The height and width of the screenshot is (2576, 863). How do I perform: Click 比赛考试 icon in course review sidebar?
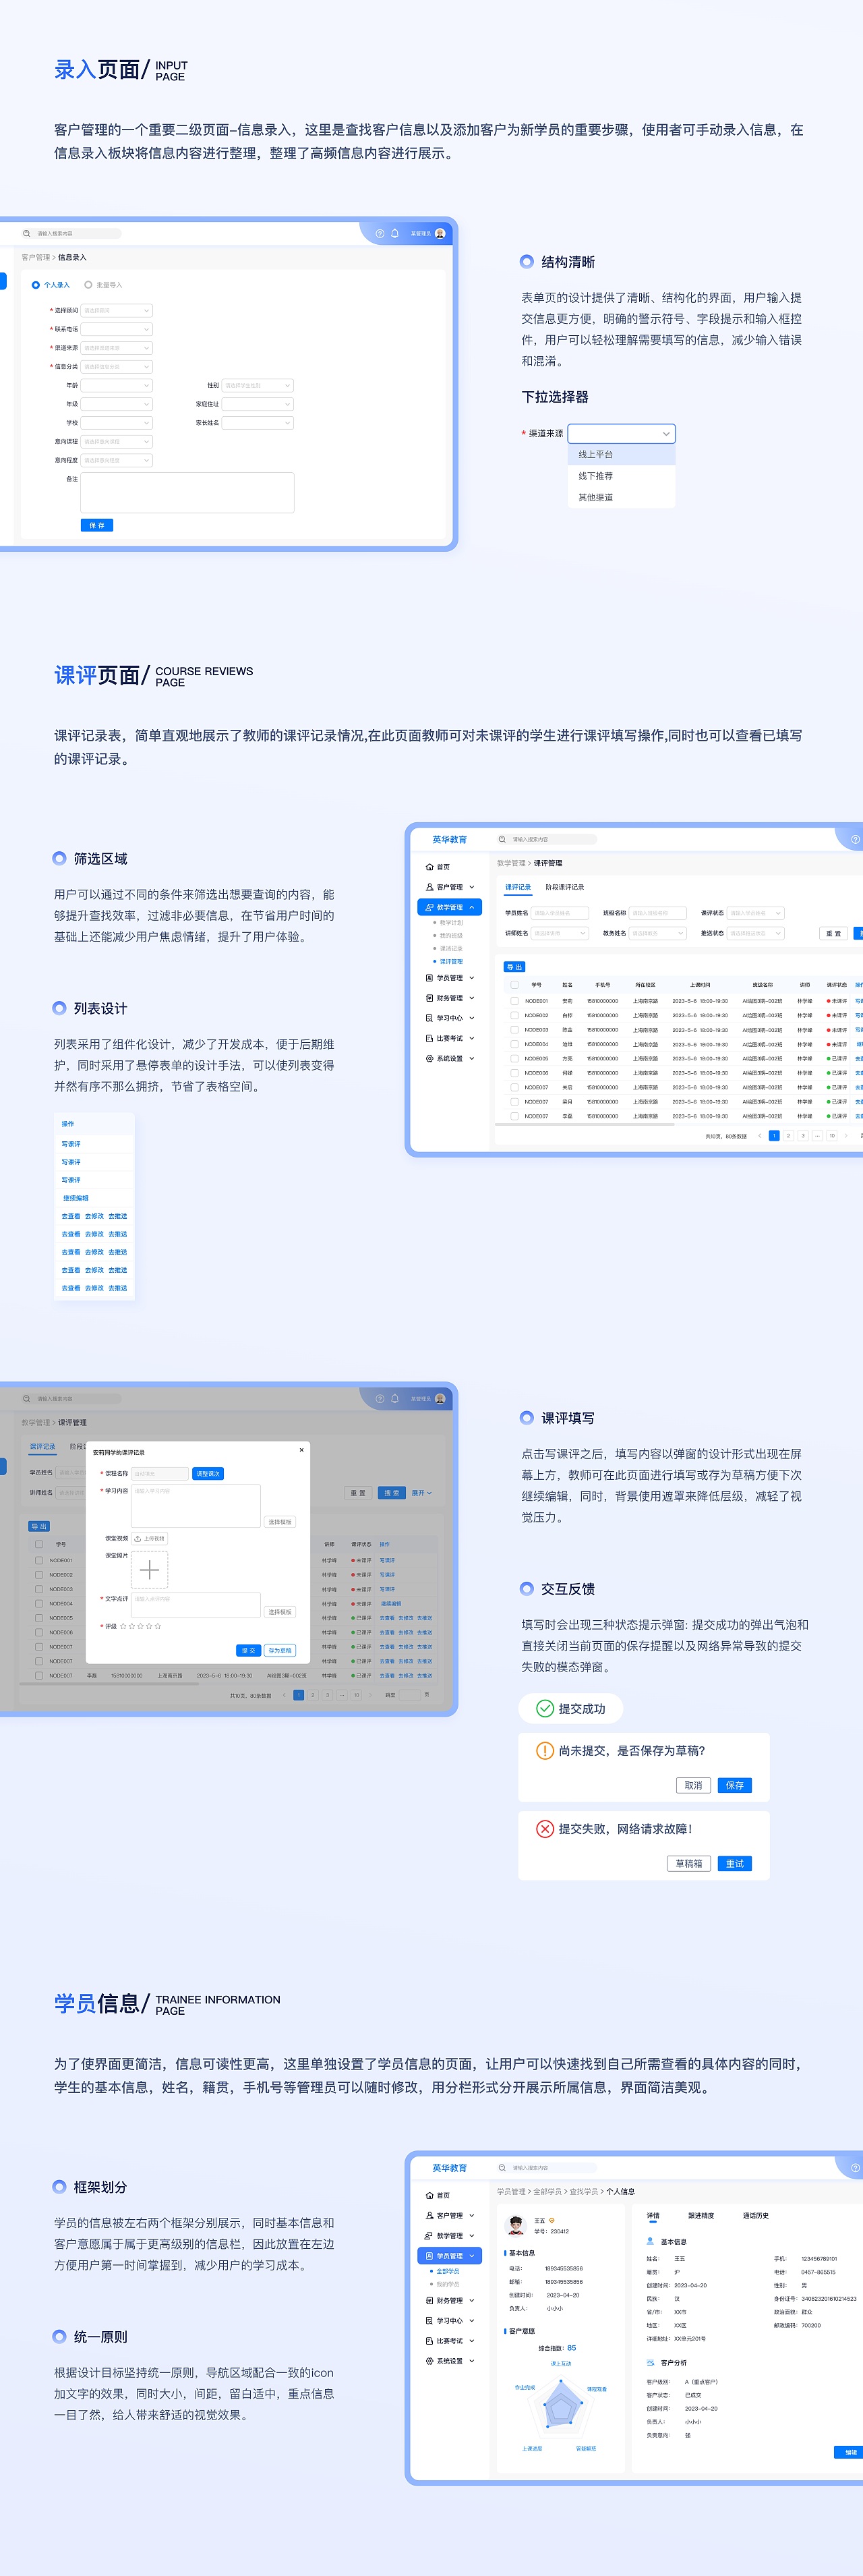click(430, 1038)
